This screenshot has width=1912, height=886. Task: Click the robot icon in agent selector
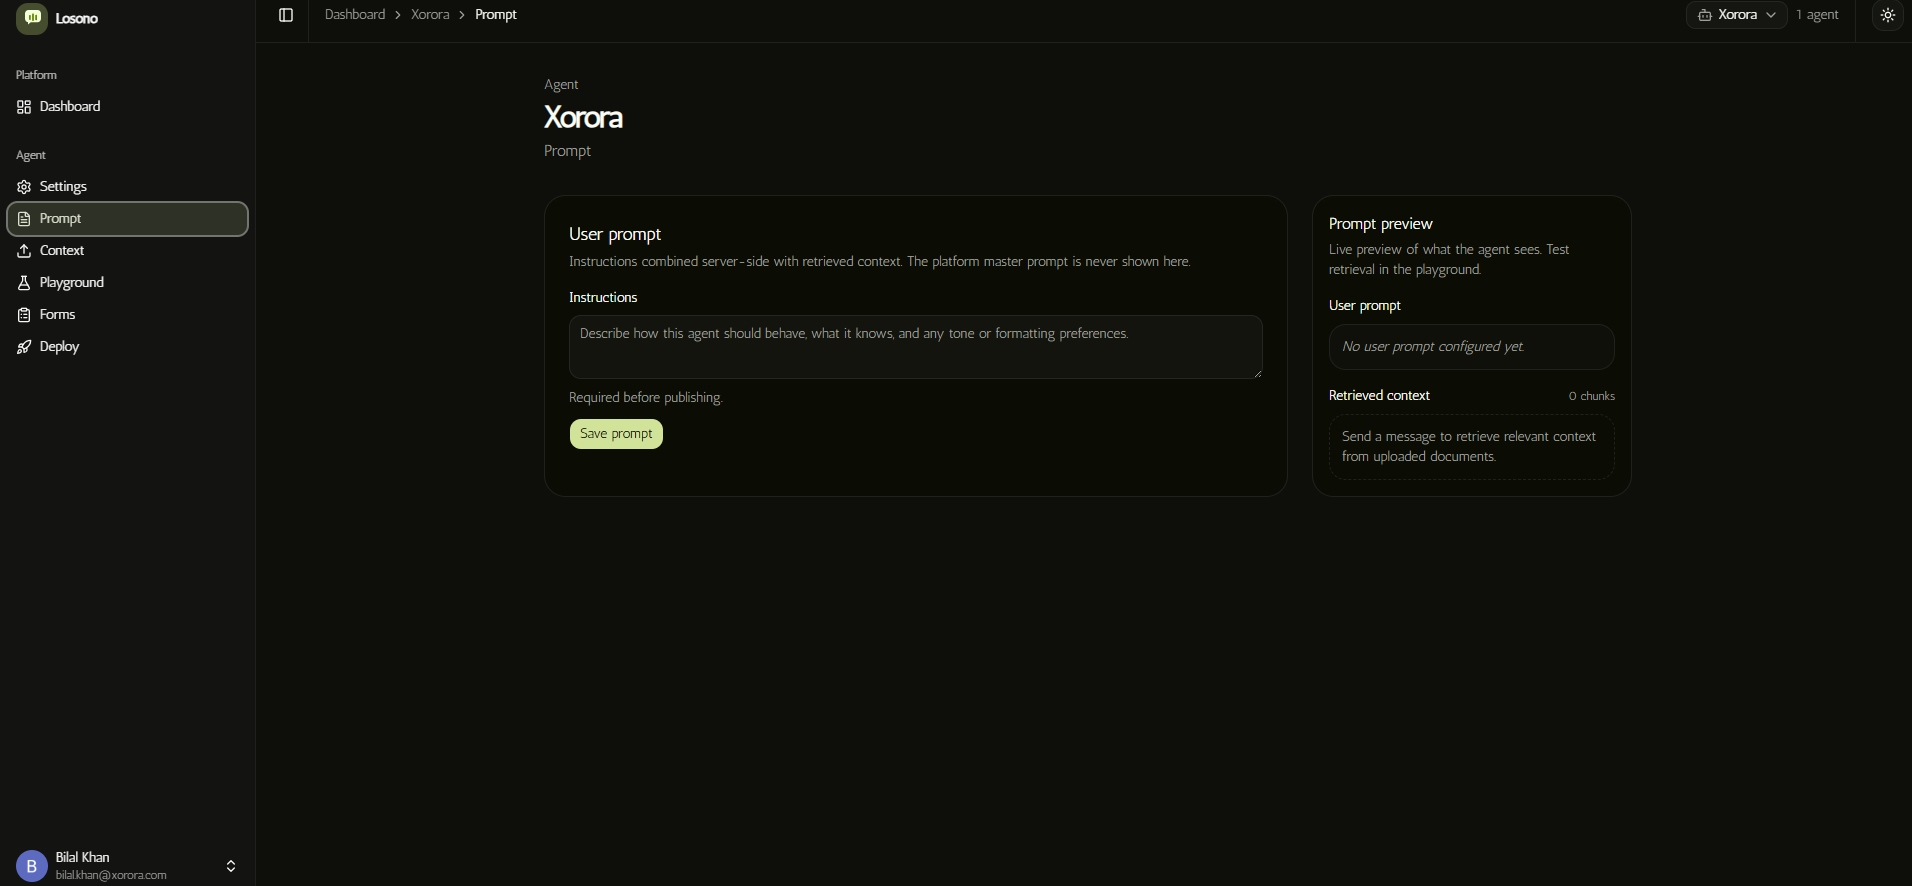1705,15
